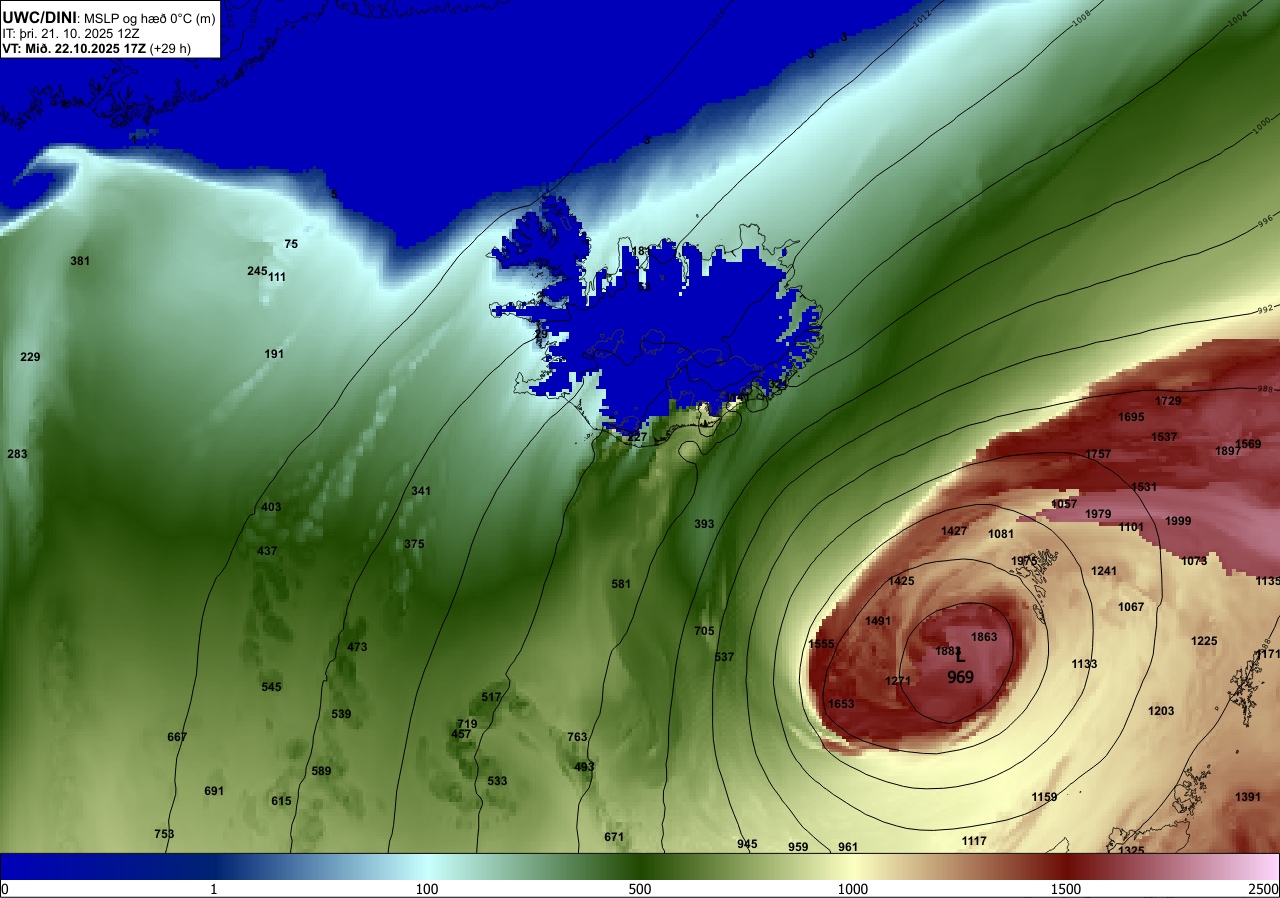The width and height of the screenshot is (1280, 898).
Task: Click the 1225 height value
Action: click(1204, 641)
